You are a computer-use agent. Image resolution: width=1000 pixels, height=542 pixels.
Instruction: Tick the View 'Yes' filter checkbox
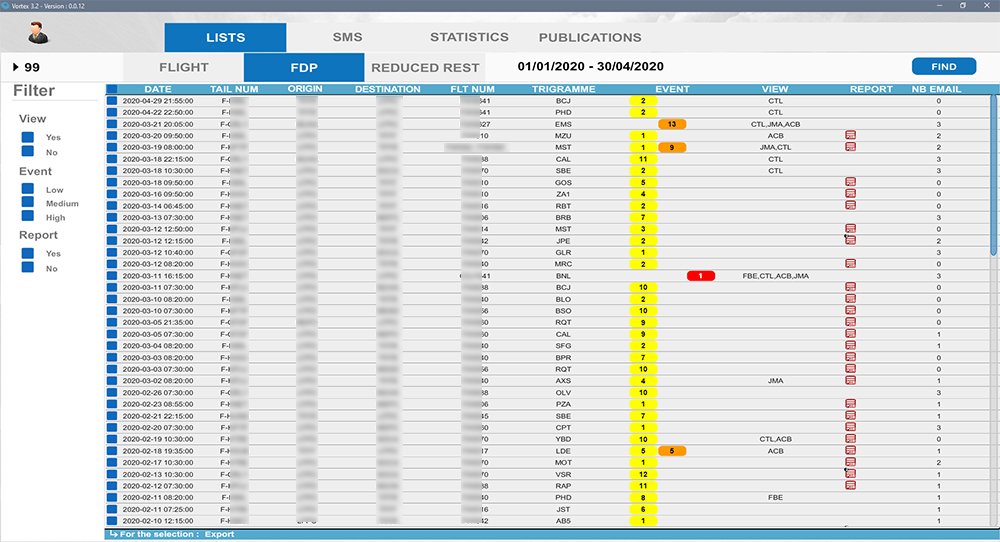(28, 138)
